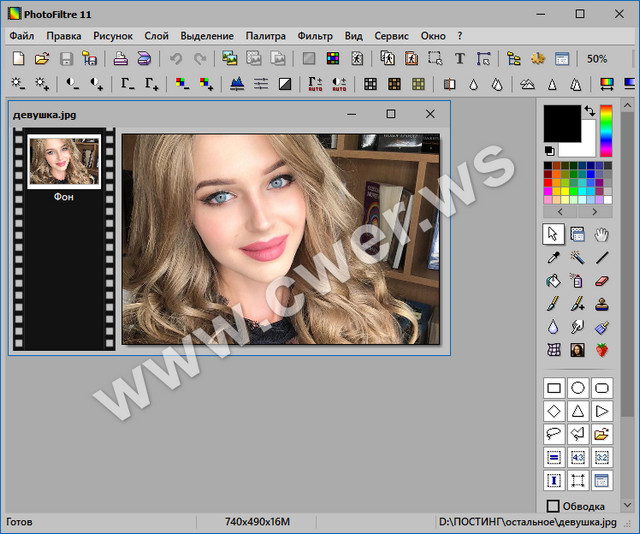Pick the Eraser tool
640x534 pixels.
601,281
